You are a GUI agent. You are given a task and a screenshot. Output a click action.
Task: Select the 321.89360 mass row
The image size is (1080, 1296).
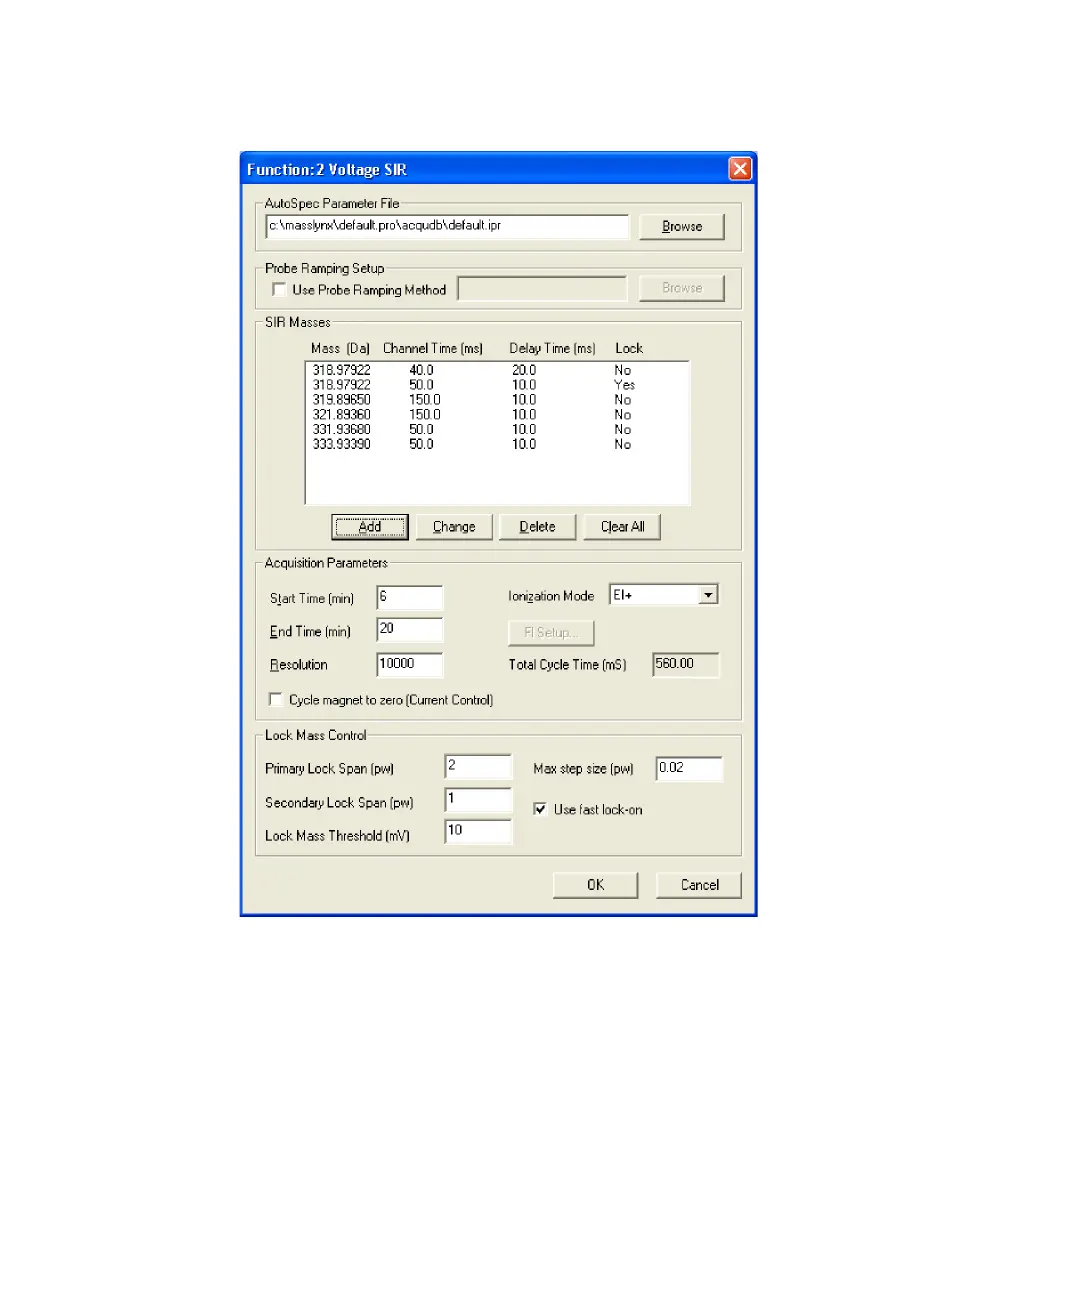point(496,414)
